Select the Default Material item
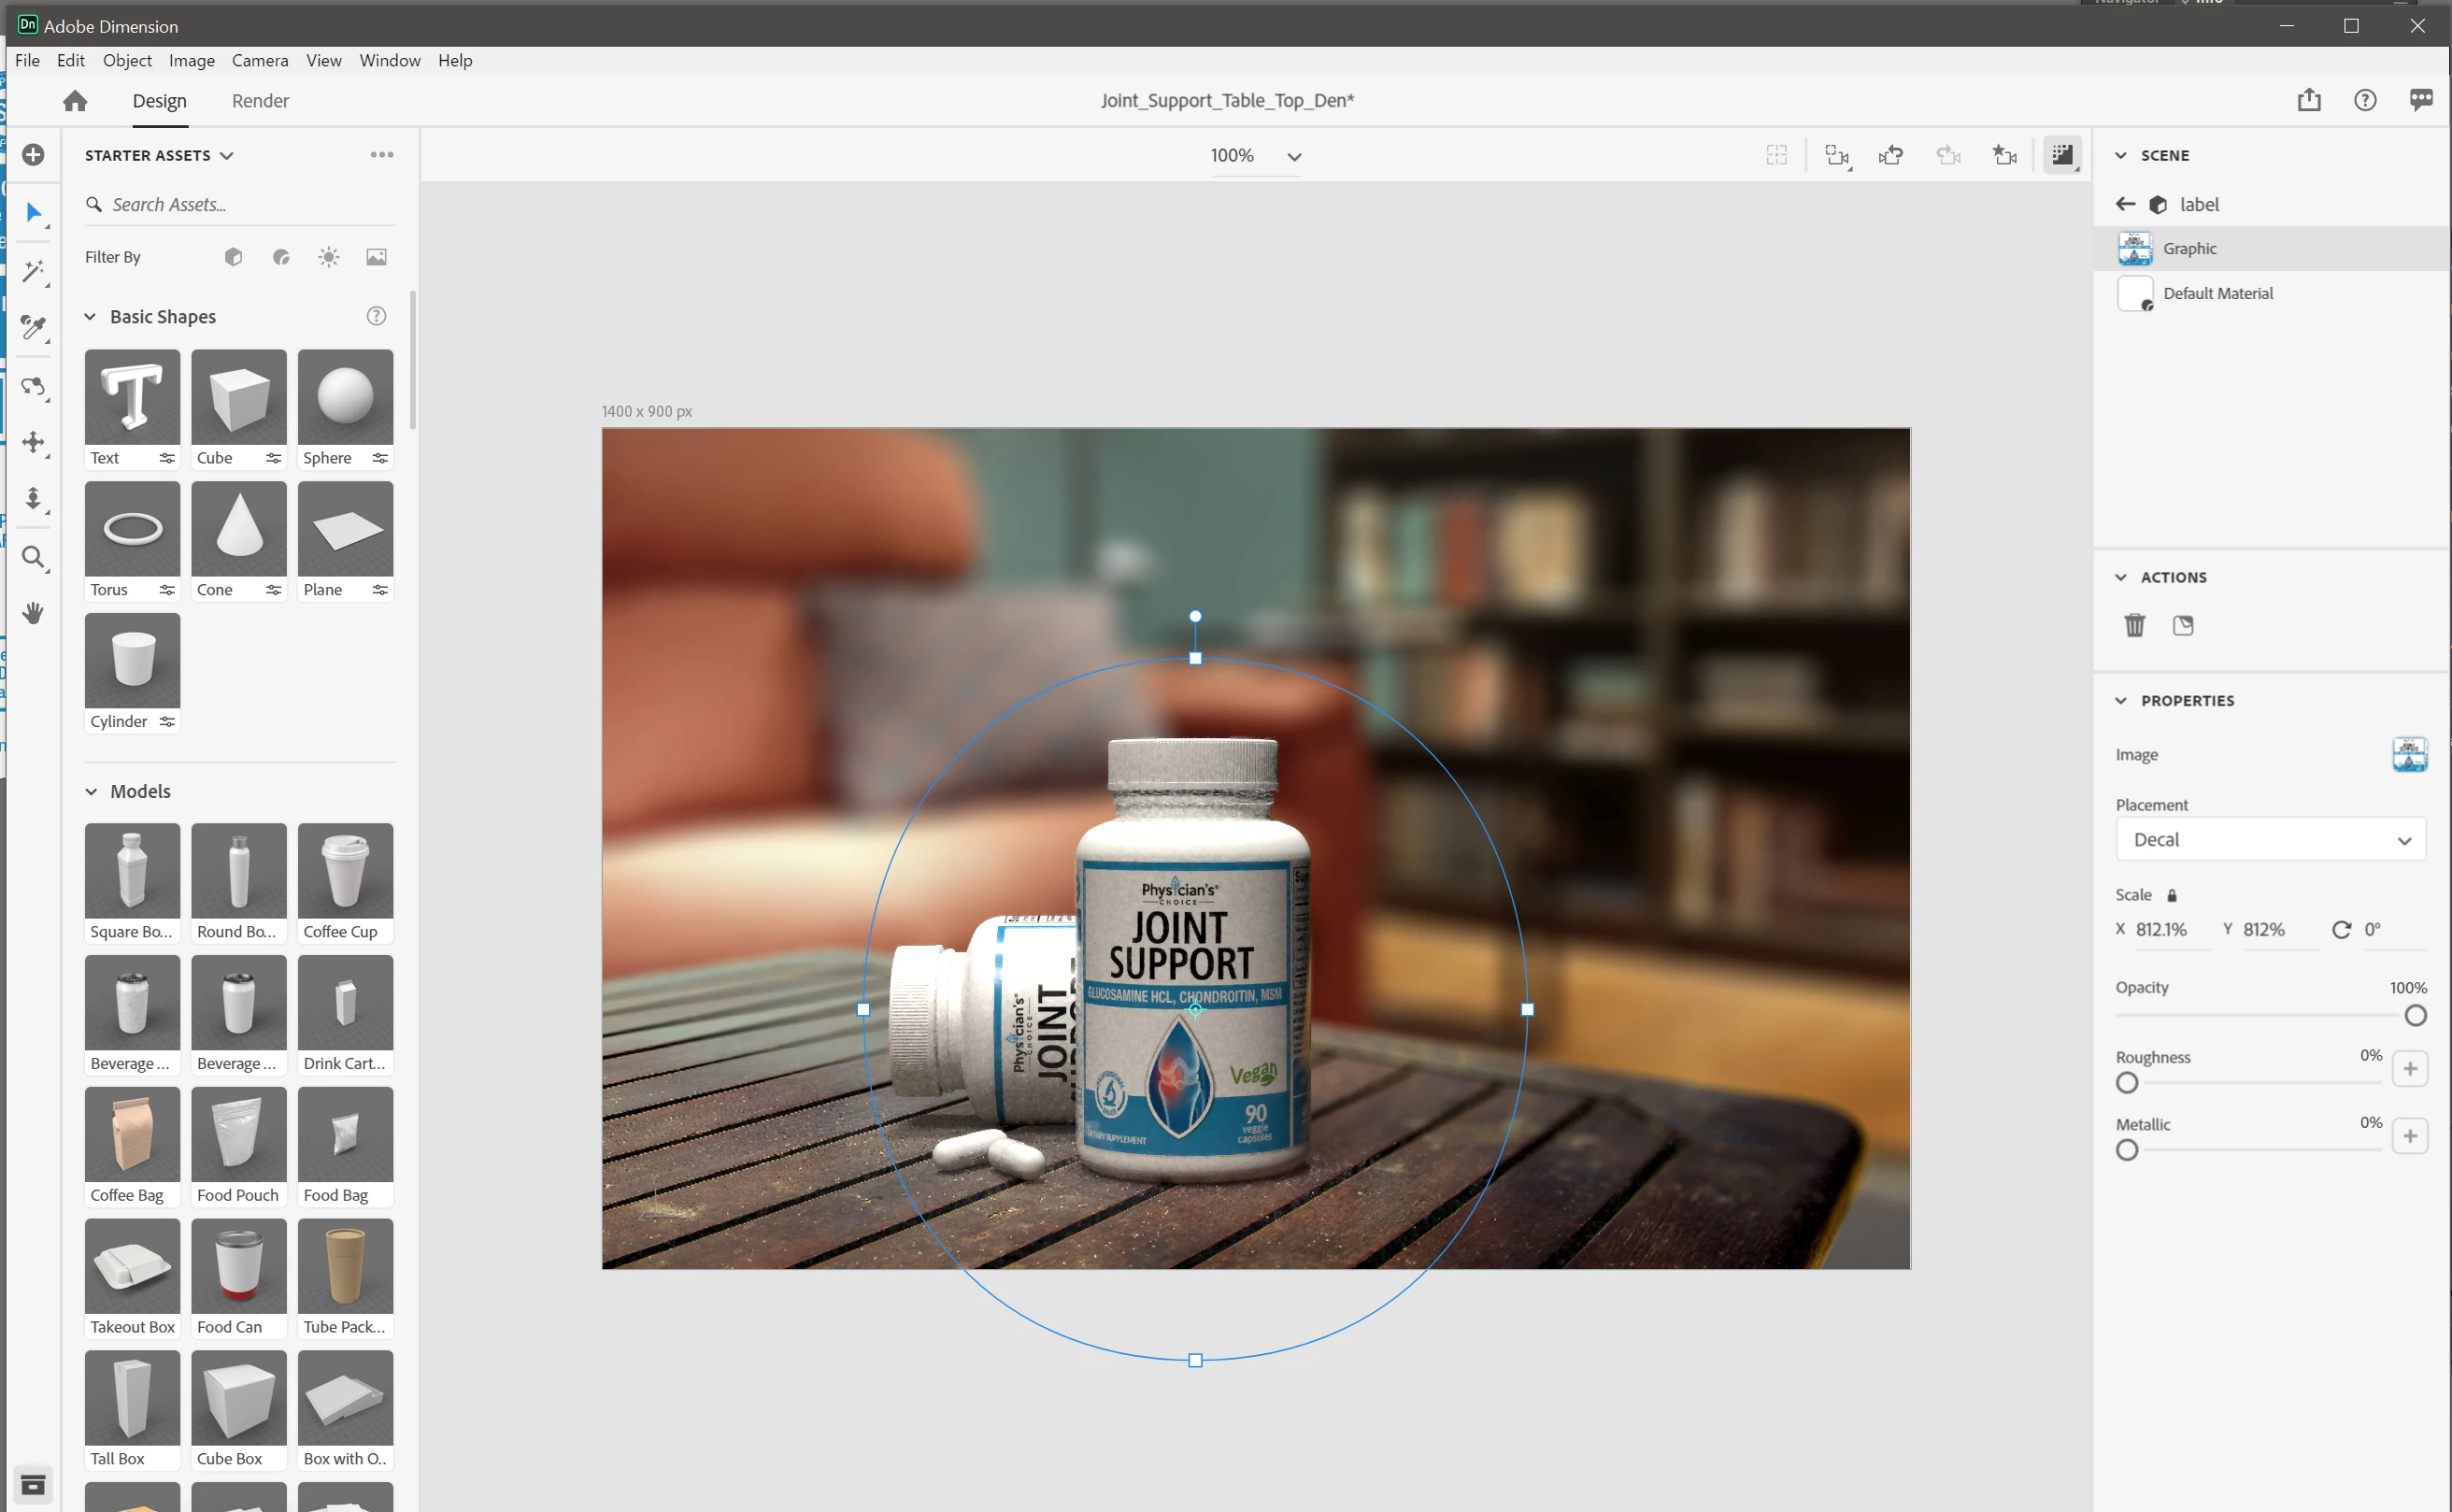This screenshot has height=1512, width=2452. [x=2217, y=293]
